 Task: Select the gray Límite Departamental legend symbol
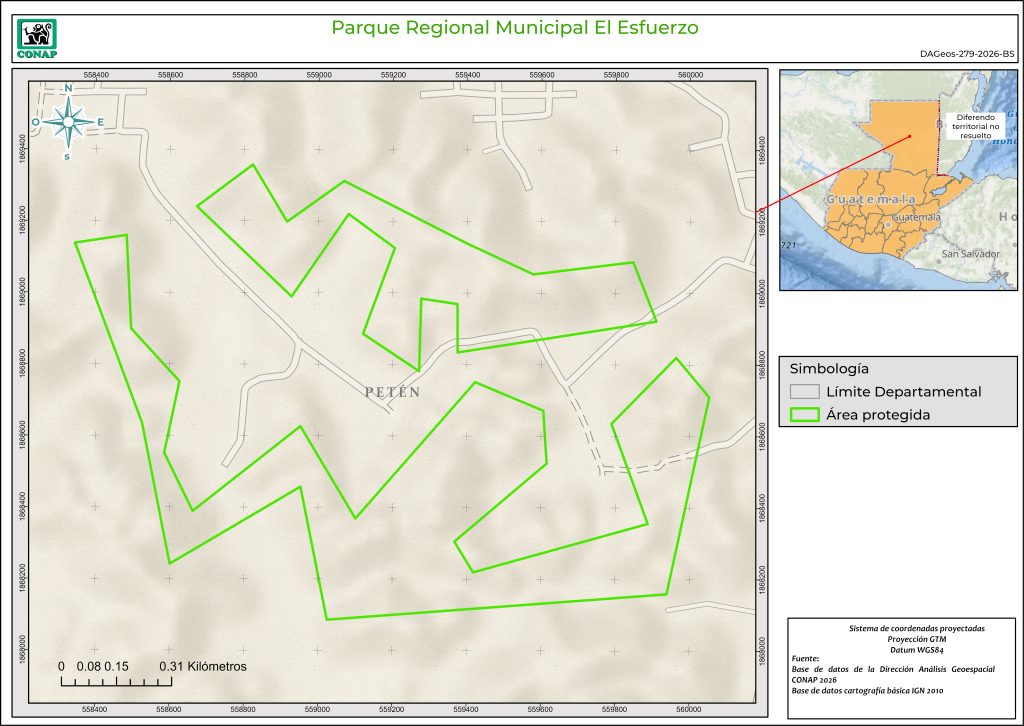803,392
